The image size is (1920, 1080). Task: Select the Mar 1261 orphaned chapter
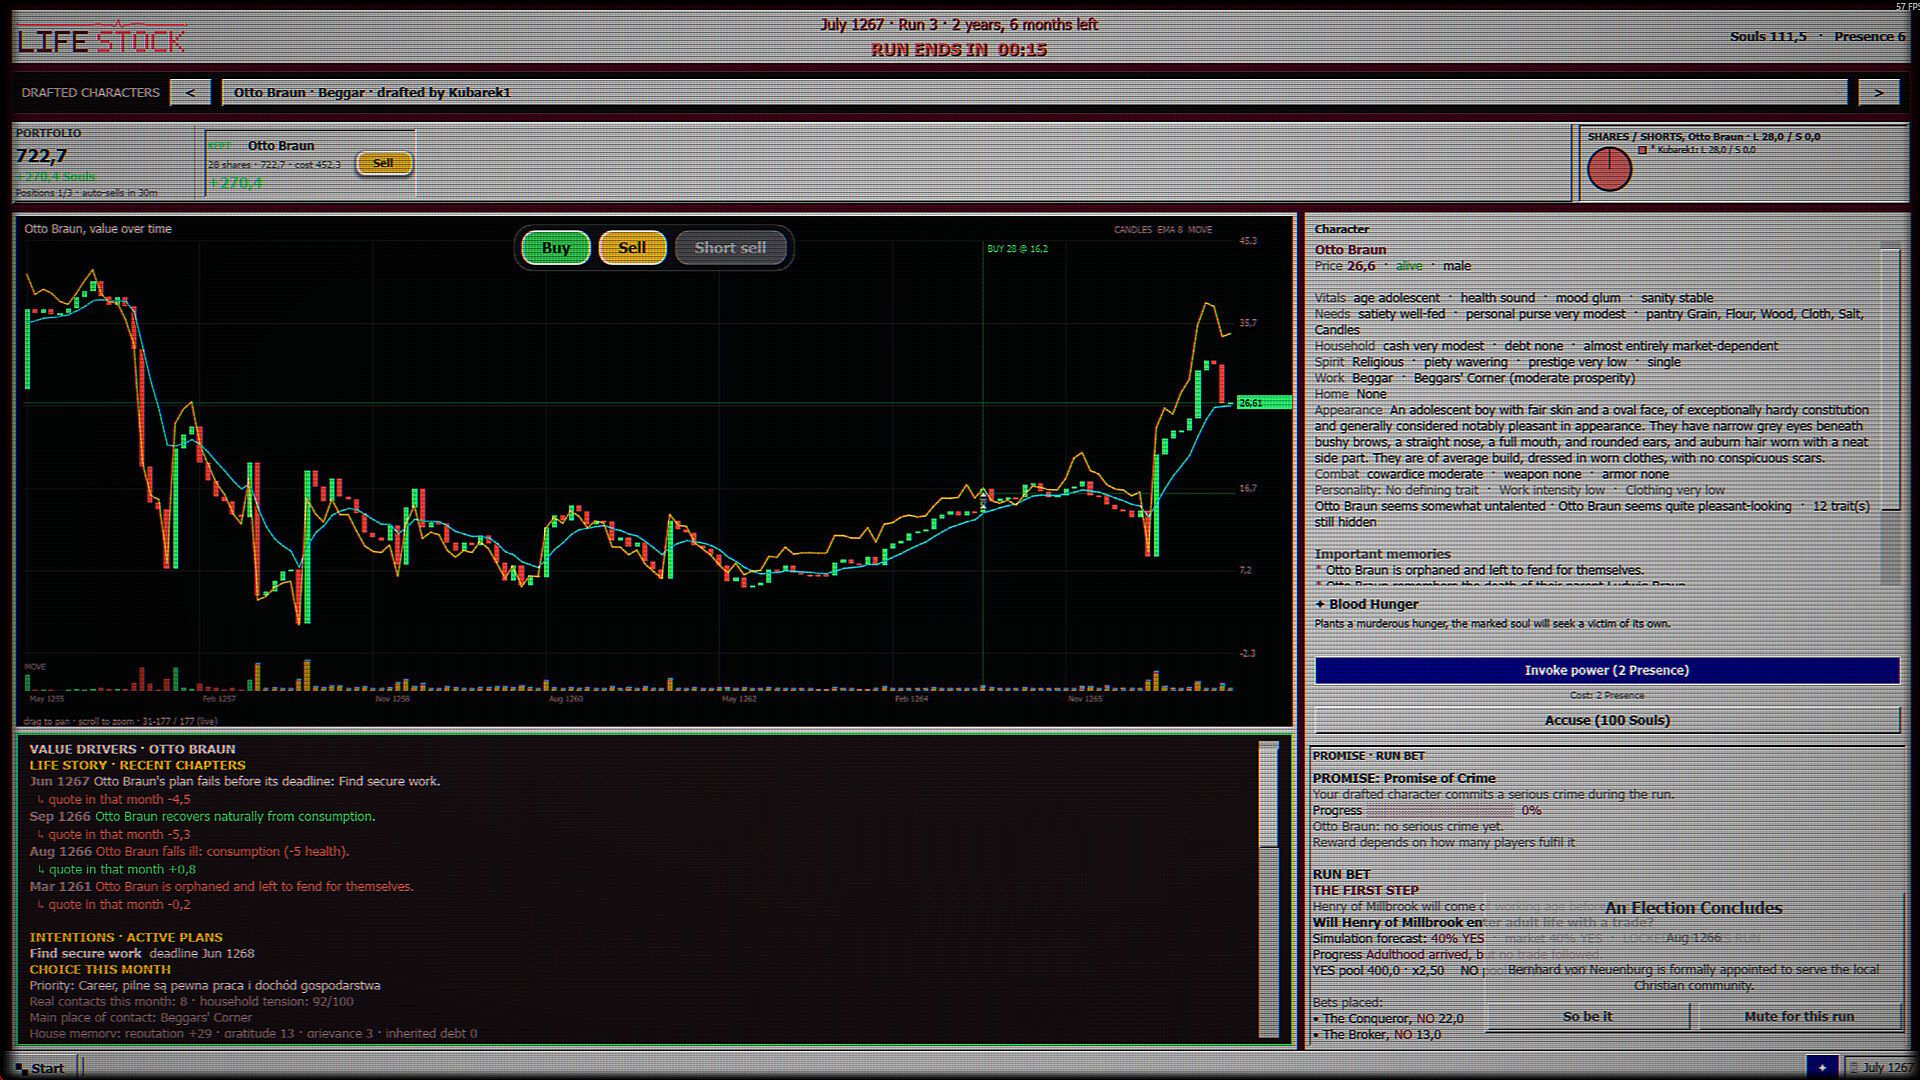point(221,887)
